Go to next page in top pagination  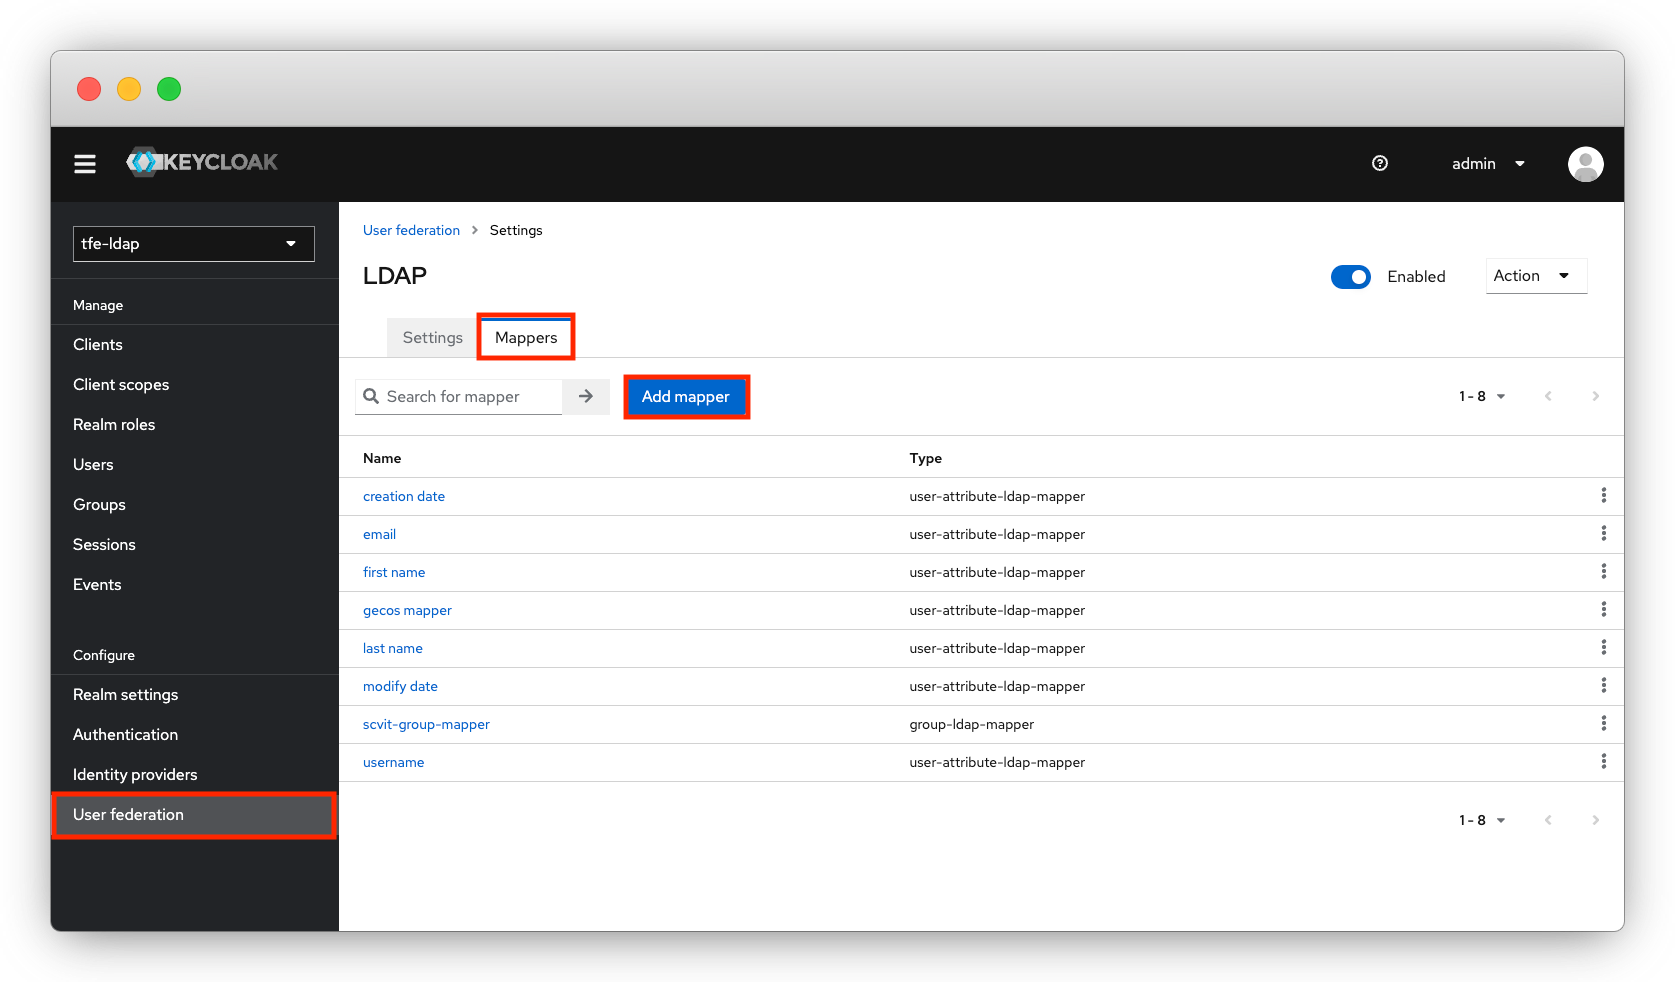click(x=1595, y=396)
